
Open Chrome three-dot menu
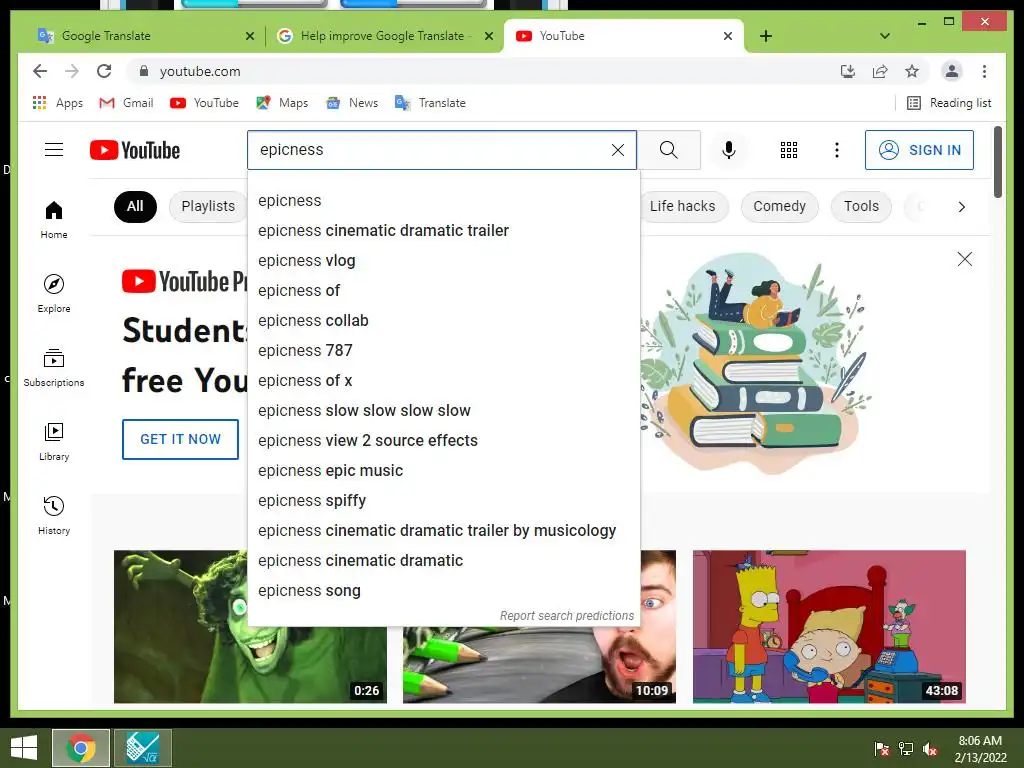pyautogui.click(x=984, y=71)
